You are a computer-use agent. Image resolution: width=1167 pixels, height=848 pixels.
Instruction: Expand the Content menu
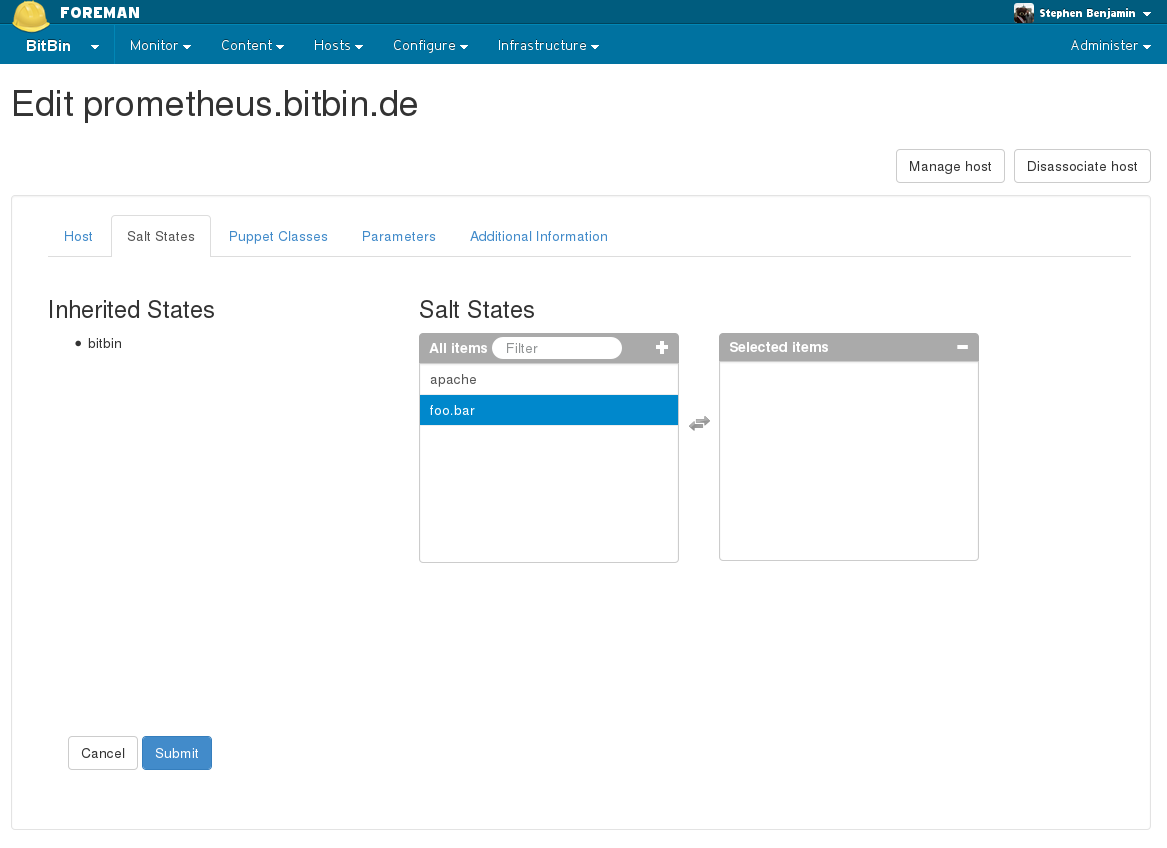[252, 45]
